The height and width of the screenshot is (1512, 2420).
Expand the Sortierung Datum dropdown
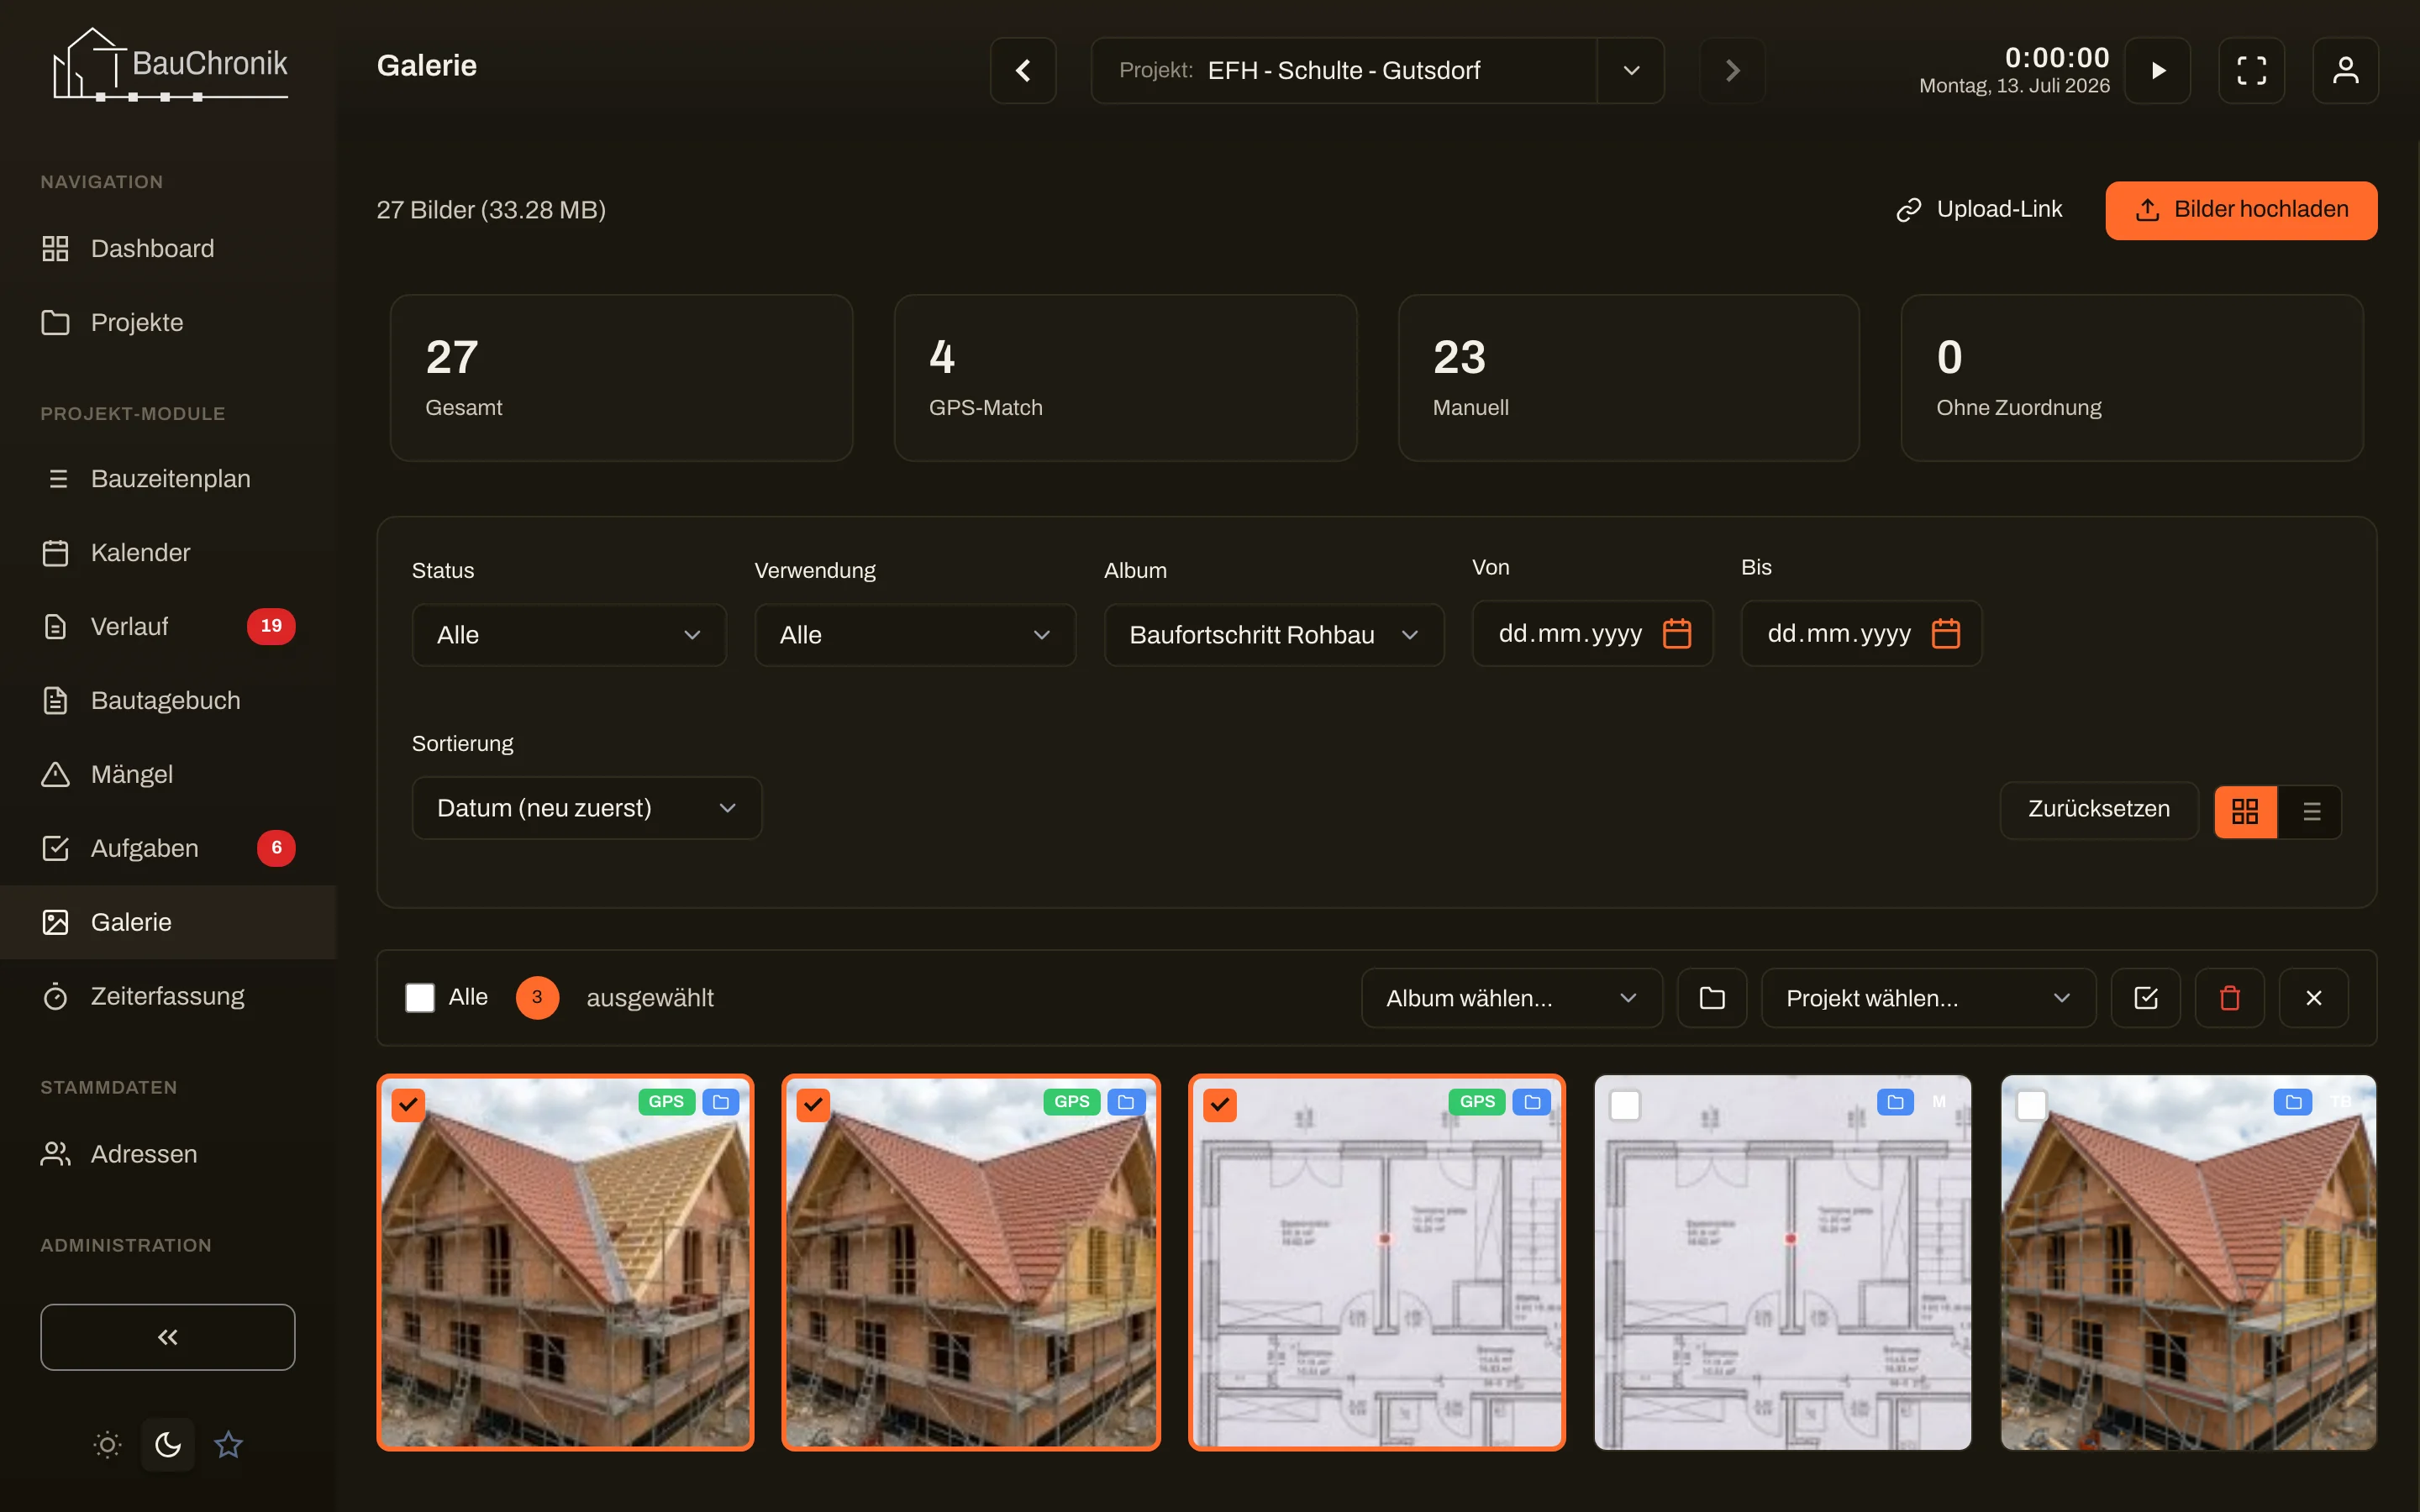click(587, 808)
